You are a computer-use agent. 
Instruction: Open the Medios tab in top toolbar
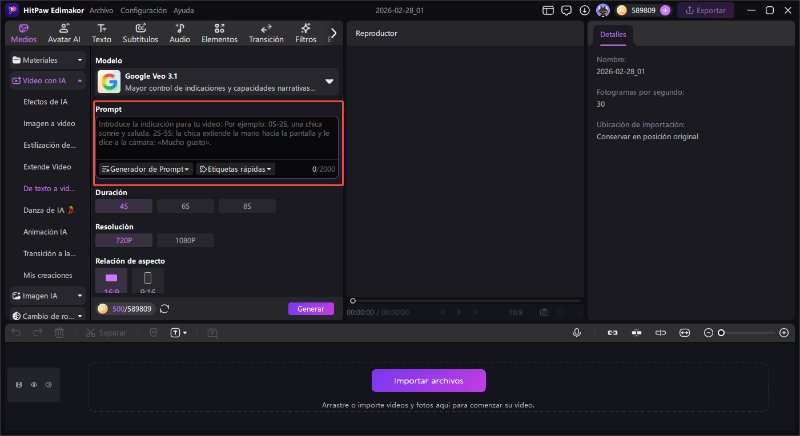coord(23,33)
